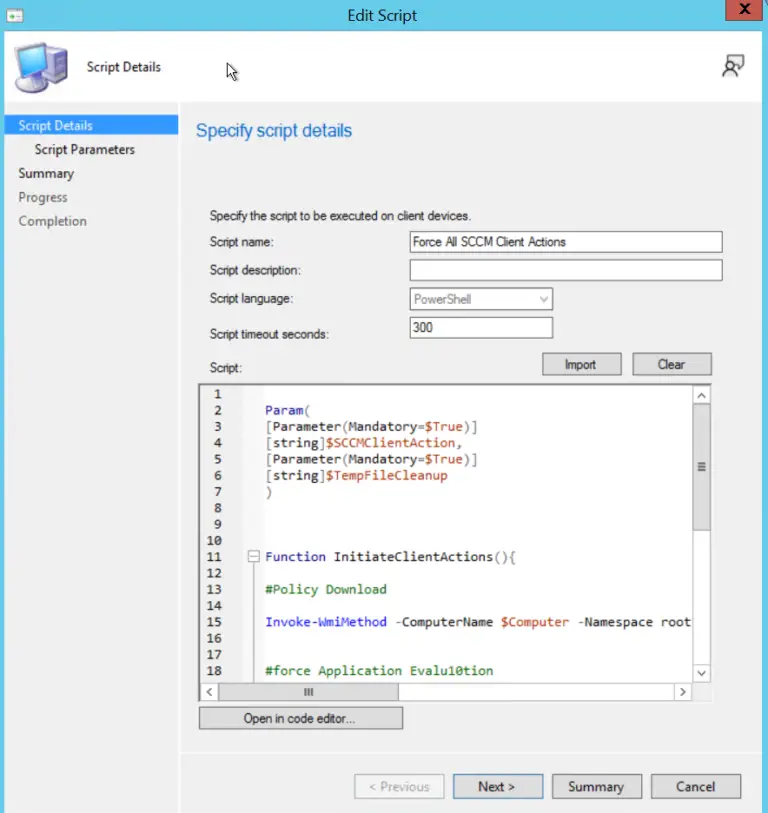Click the feedback icon in top-right corner
The image size is (768, 813).
coord(733,66)
